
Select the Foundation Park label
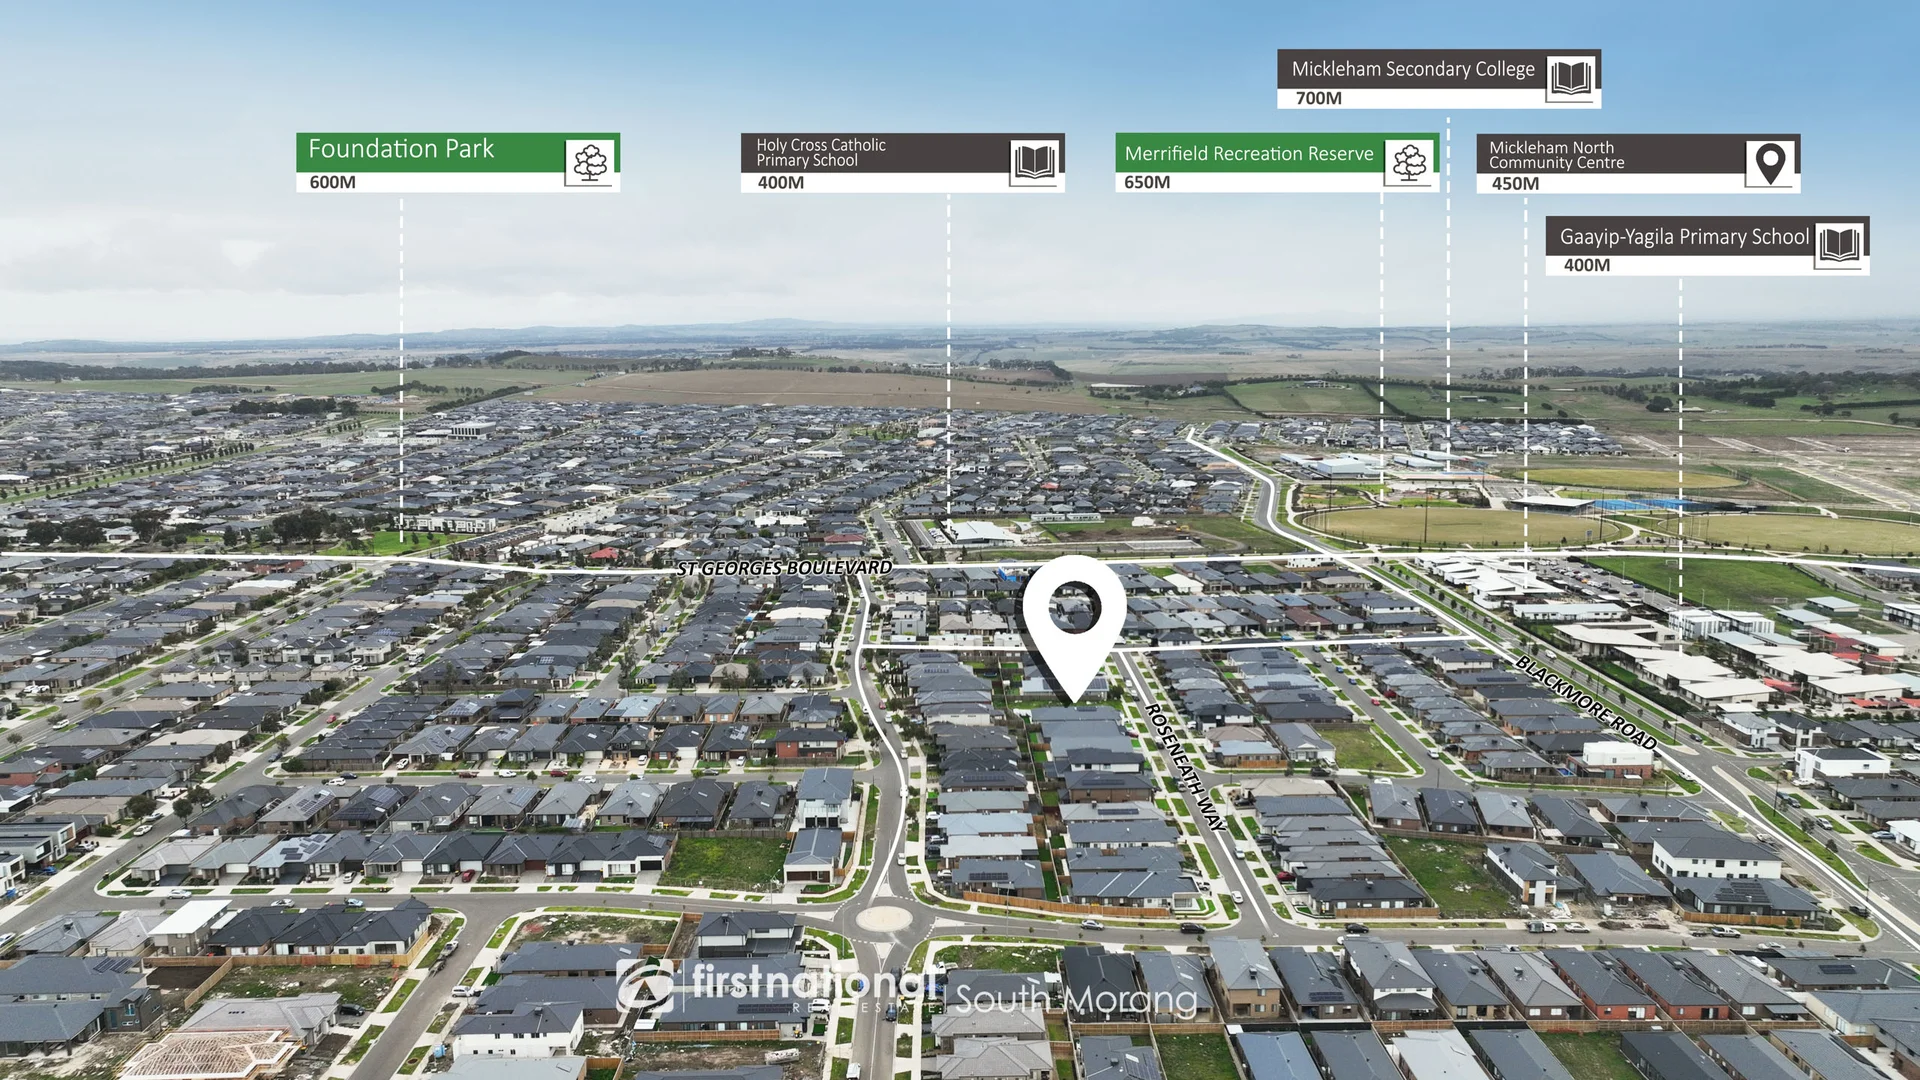click(x=401, y=150)
